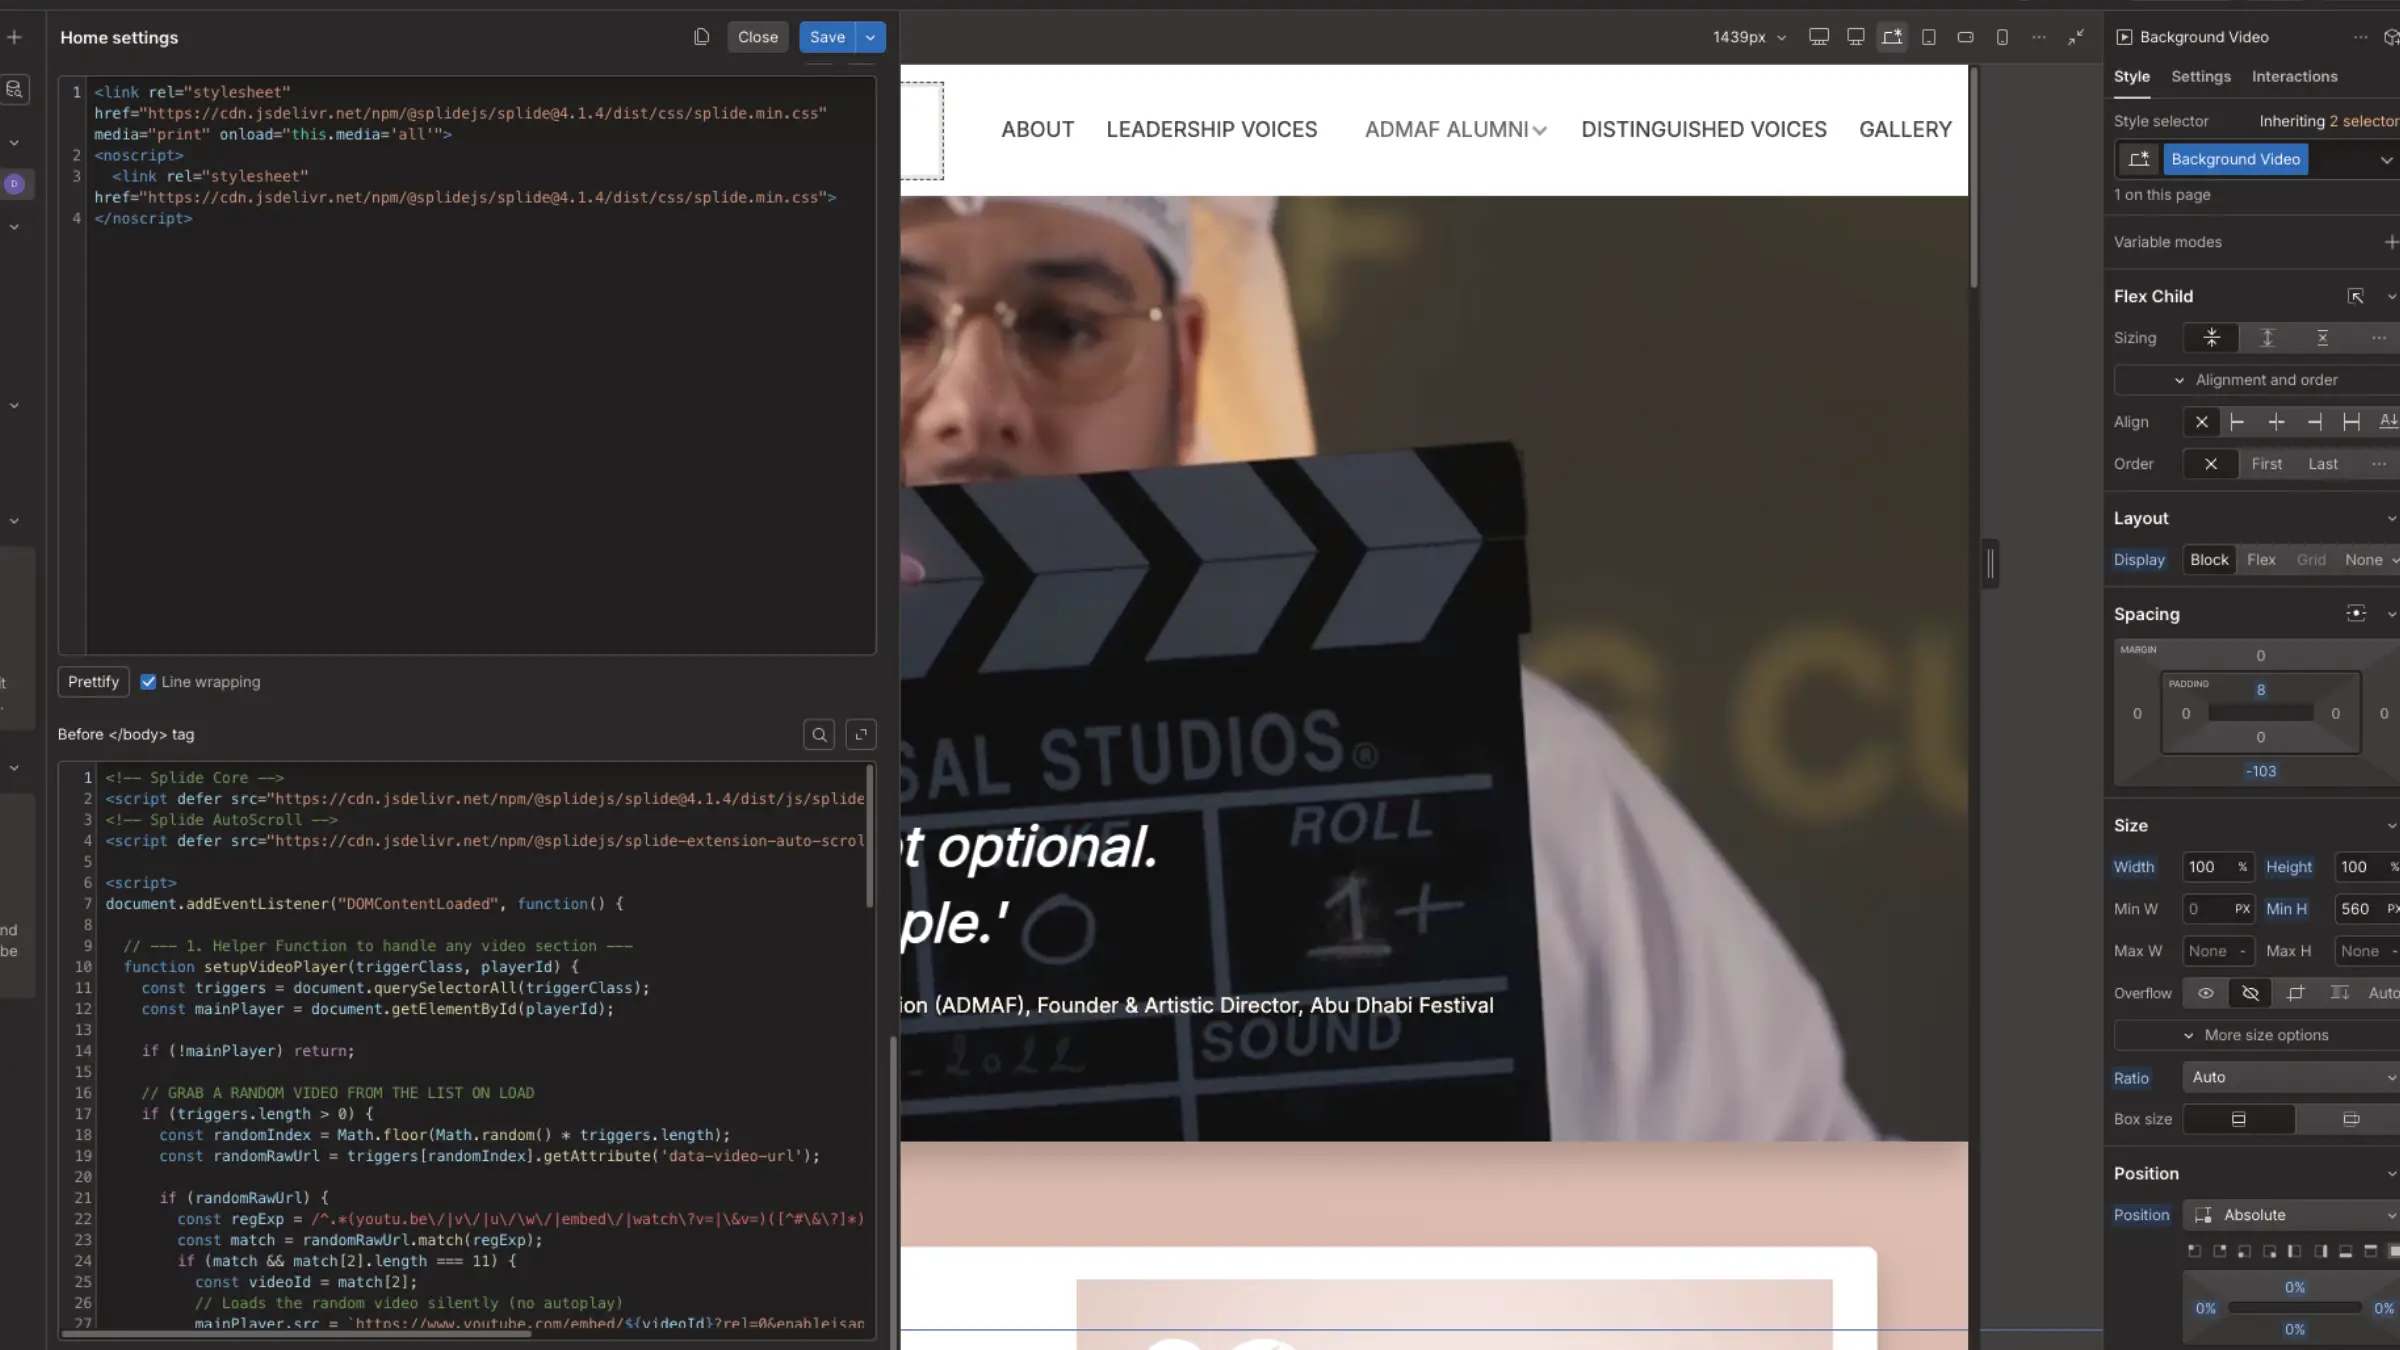Click the LEADERSHIP VOICES nav link

click(1211, 130)
